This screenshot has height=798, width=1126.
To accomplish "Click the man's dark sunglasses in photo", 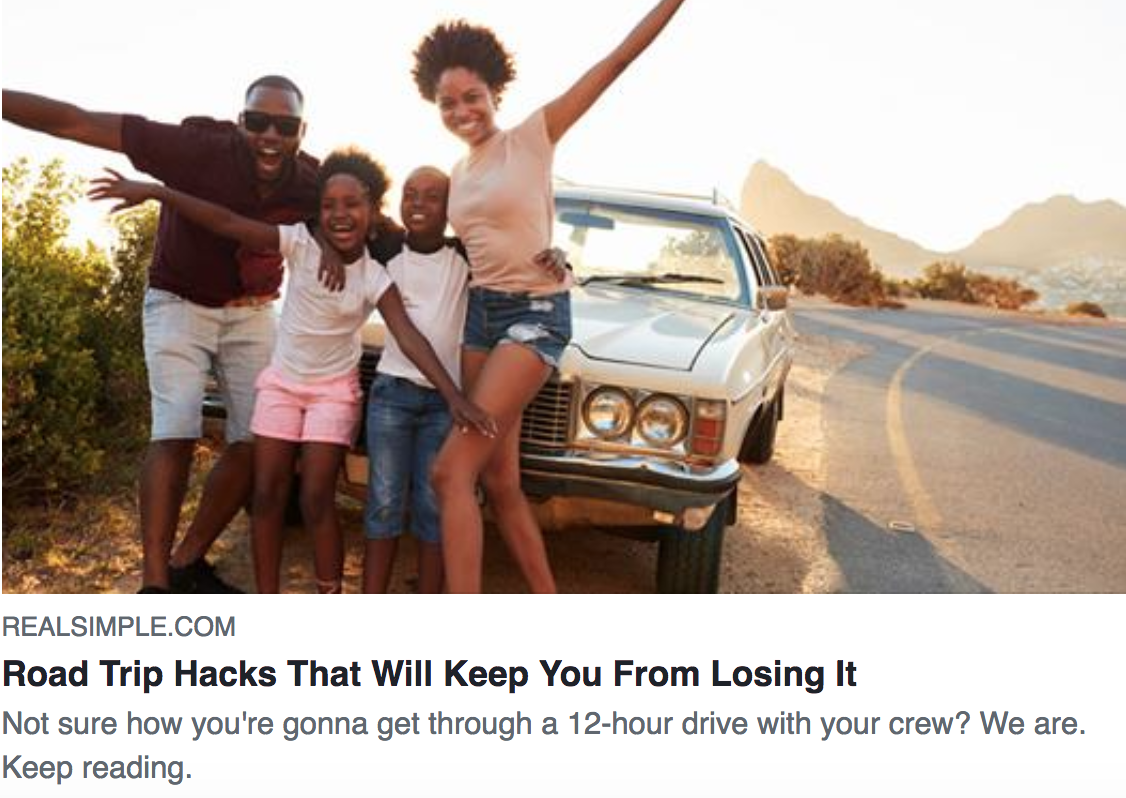I will pyautogui.click(x=271, y=123).
